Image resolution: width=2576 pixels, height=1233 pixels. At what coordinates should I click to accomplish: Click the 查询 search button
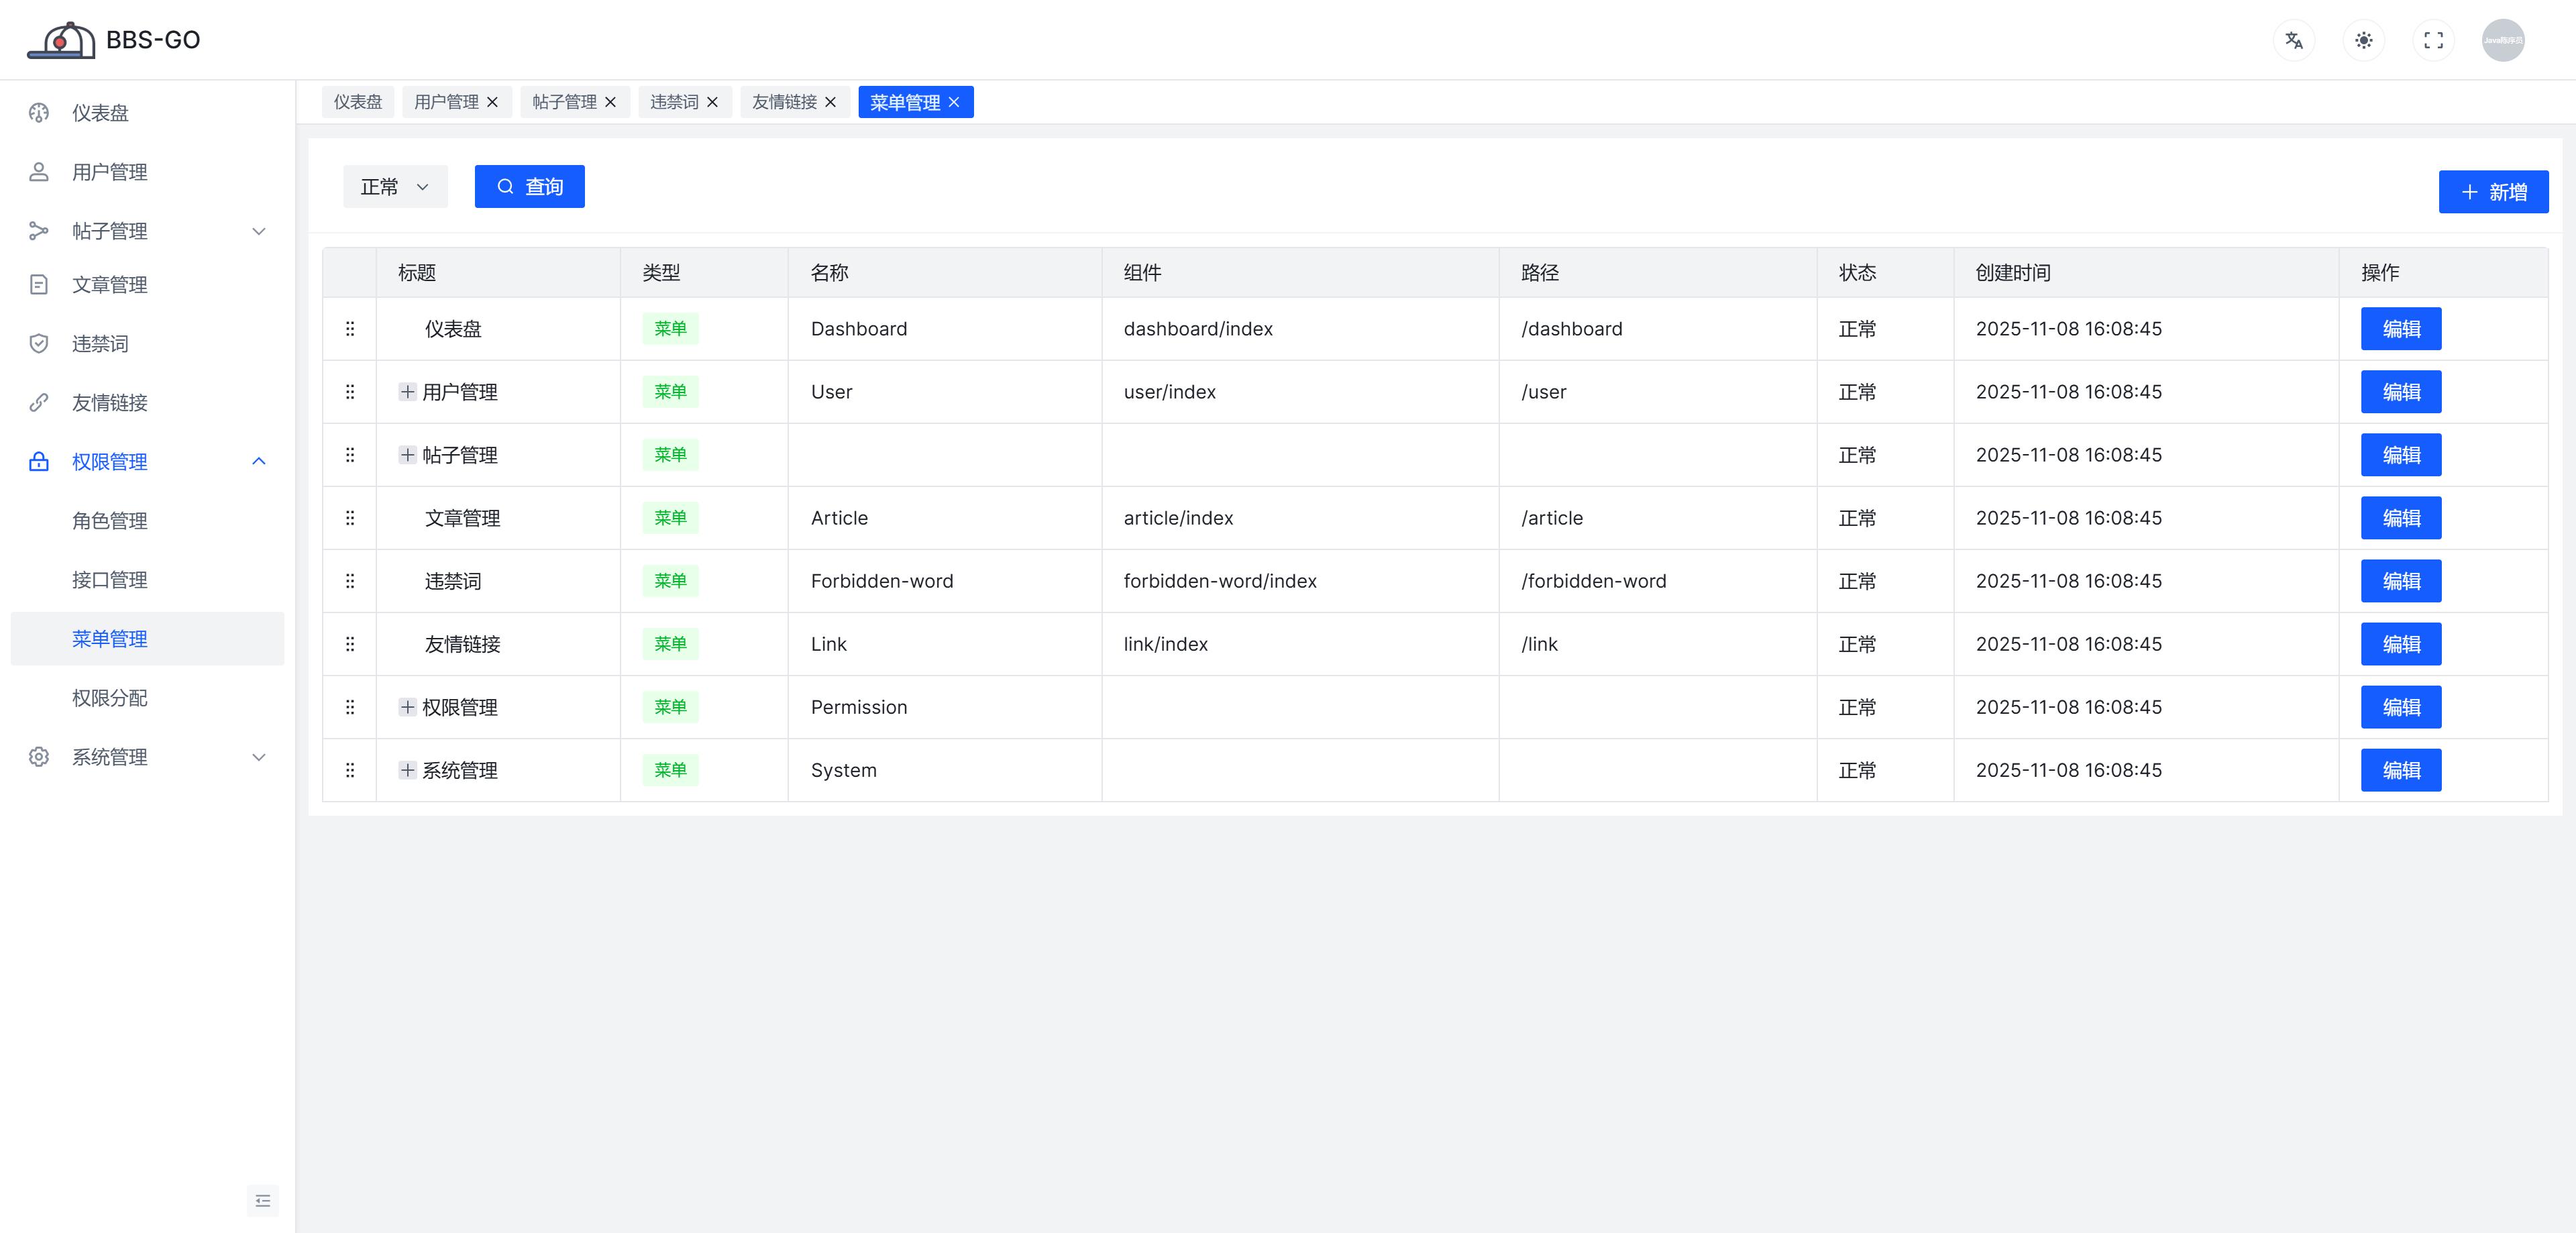(529, 187)
